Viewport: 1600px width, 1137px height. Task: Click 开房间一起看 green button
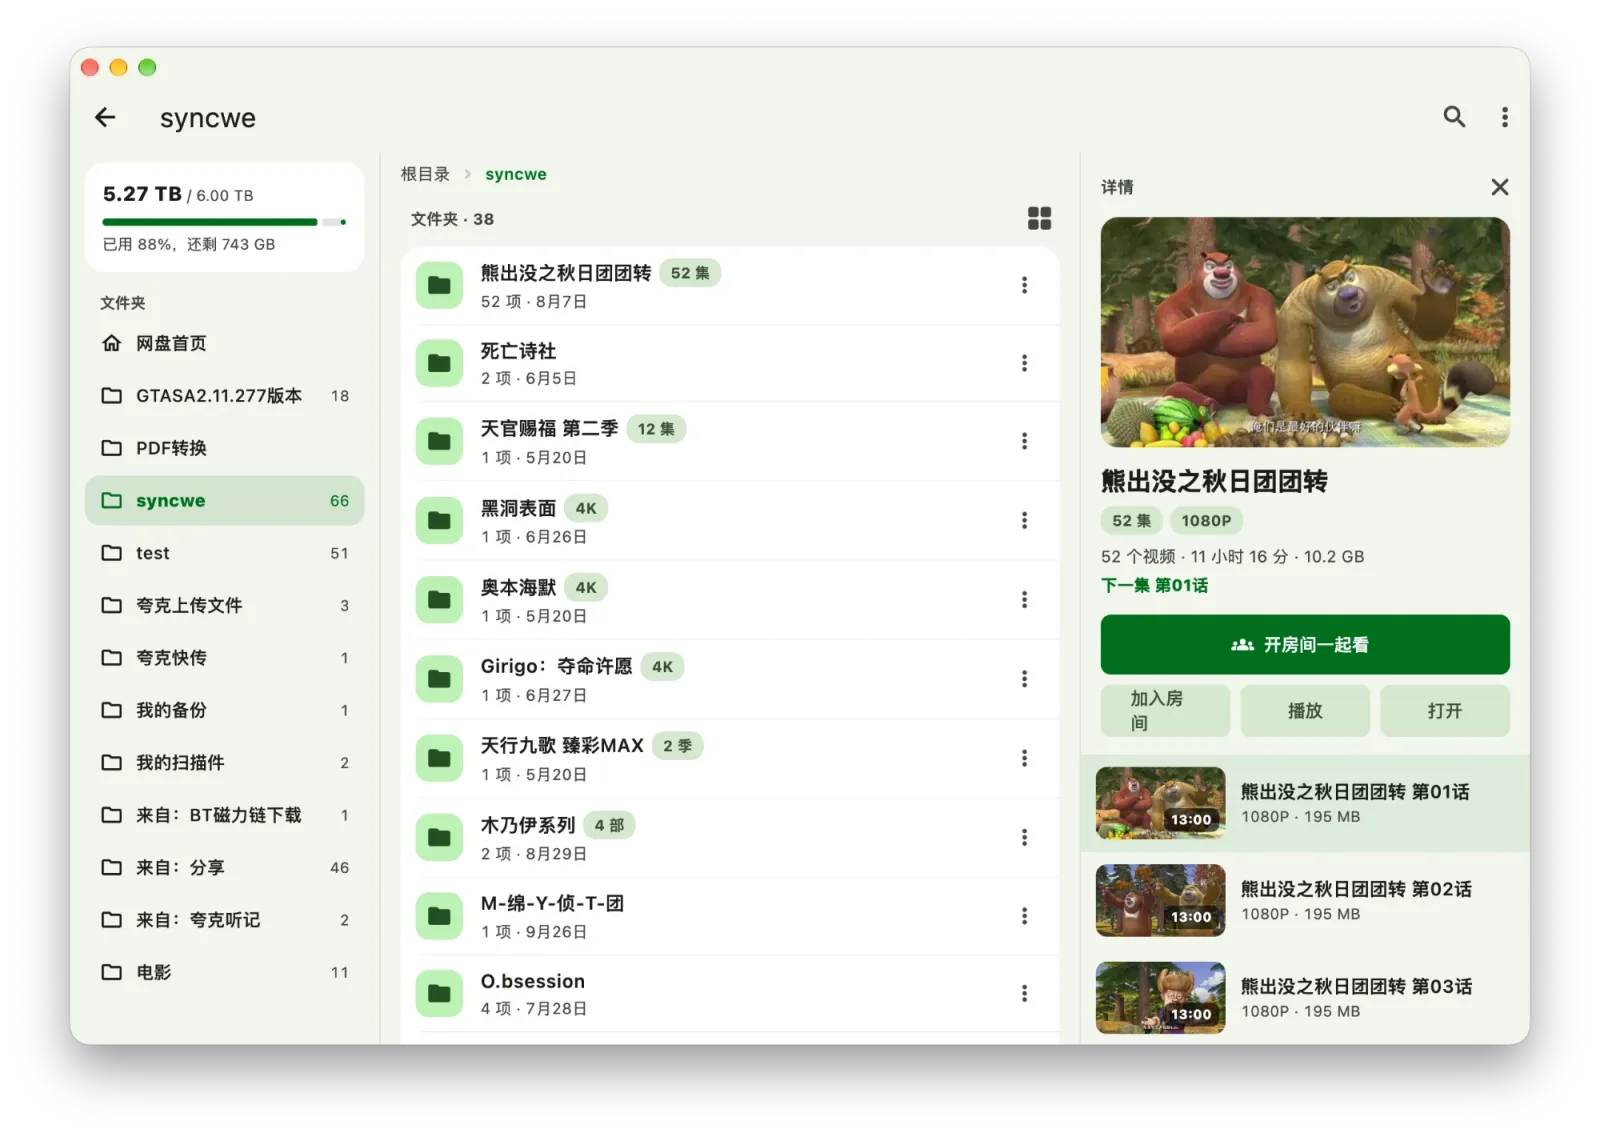pos(1305,645)
